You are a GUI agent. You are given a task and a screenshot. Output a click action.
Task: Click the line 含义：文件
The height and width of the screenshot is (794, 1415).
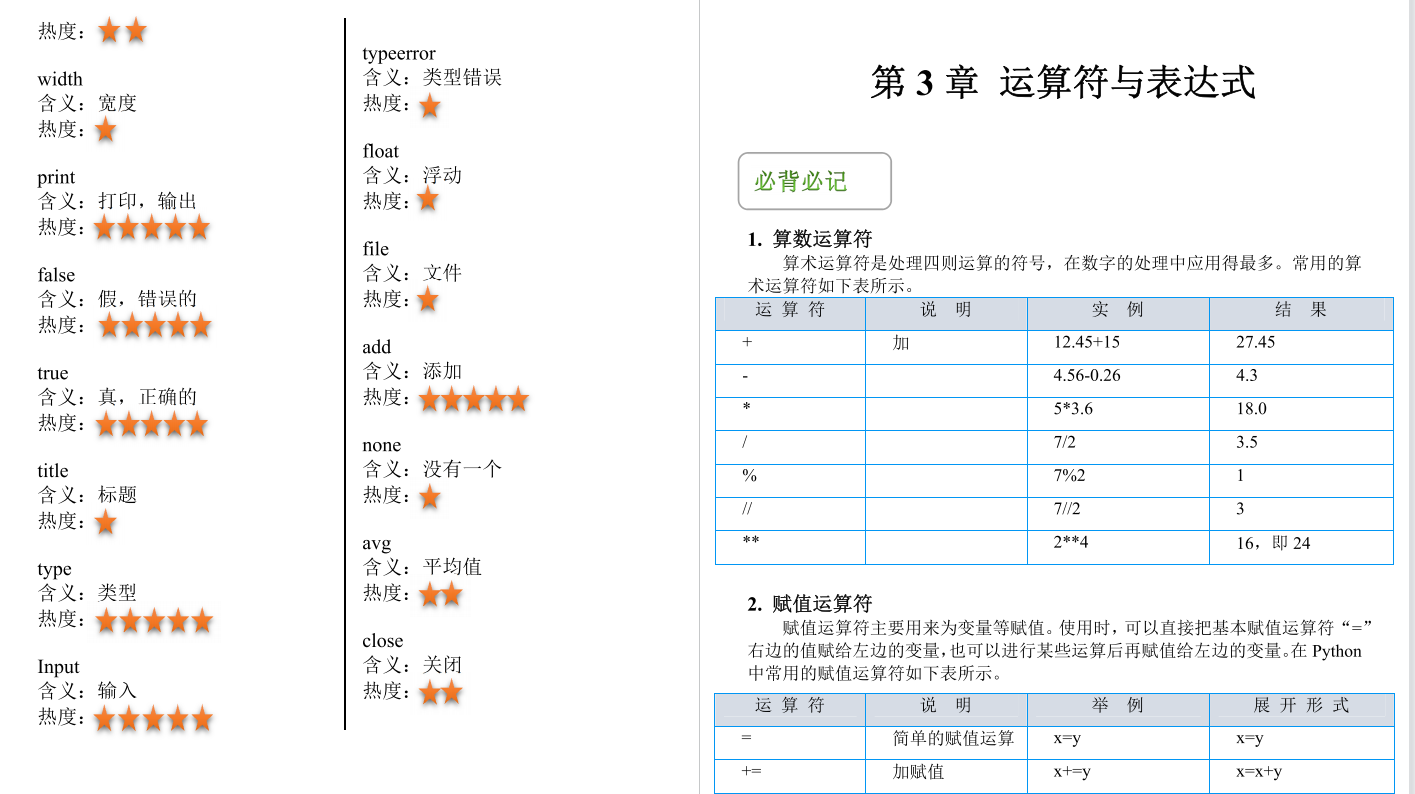pyautogui.click(x=412, y=273)
